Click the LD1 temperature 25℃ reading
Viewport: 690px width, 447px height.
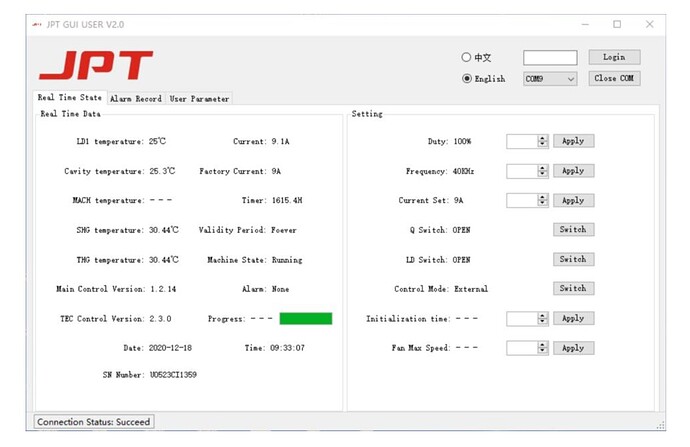click(157, 141)
